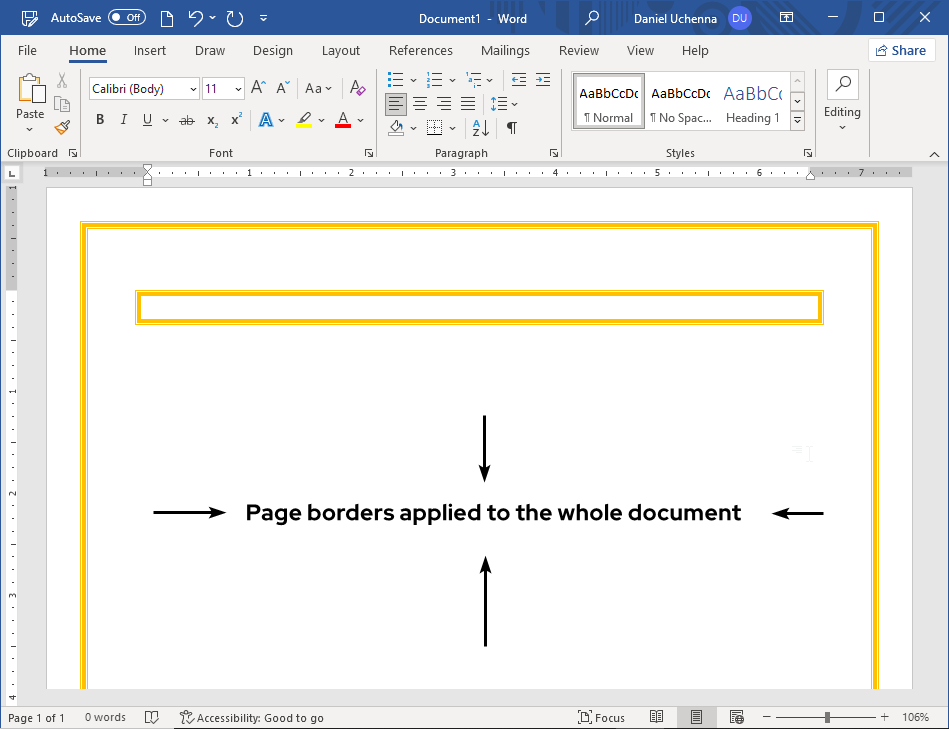This screenshot has width=949, height=729.
Task: Switch to the Design ribbon tab
Action: point(272,50)
